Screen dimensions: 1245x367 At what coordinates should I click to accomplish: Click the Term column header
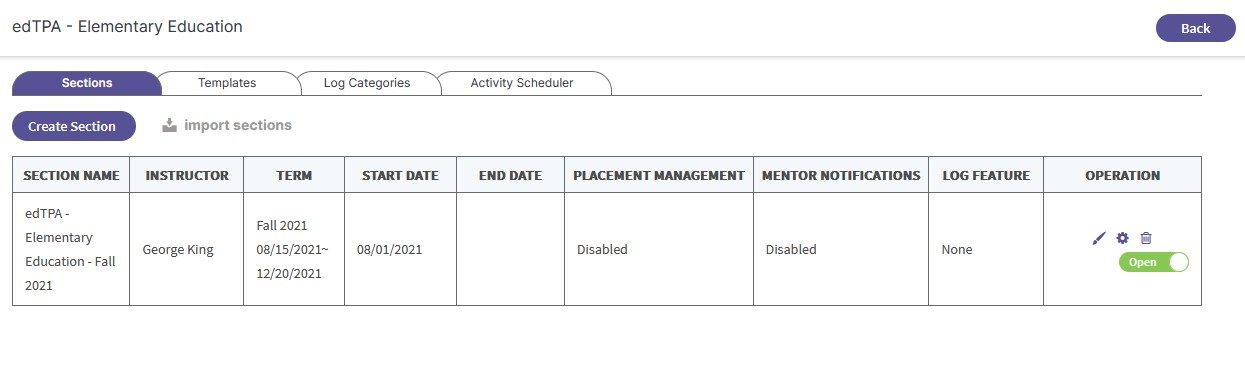pos(294,175)
